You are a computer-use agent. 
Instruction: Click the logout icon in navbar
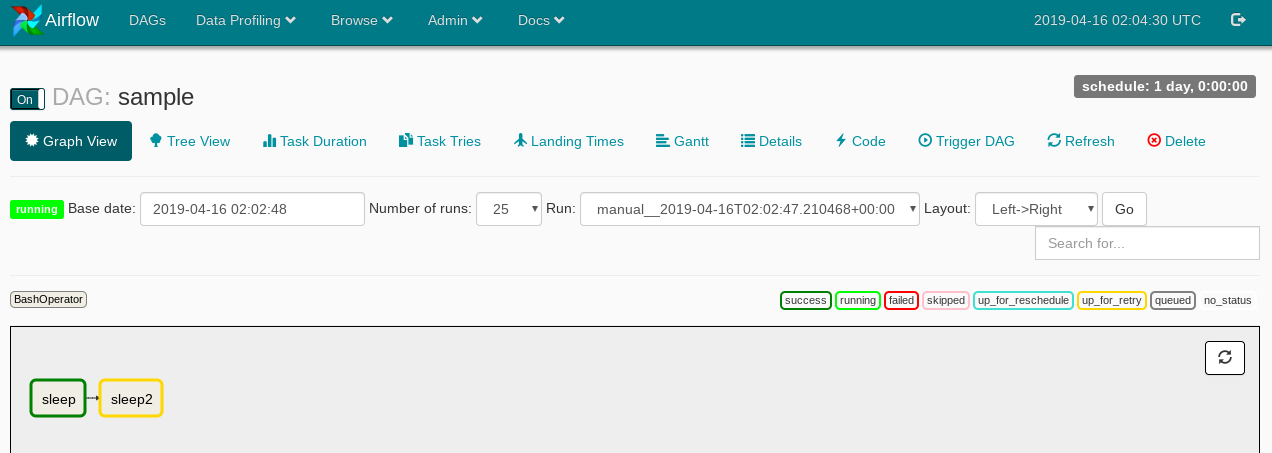[1238, 20]
